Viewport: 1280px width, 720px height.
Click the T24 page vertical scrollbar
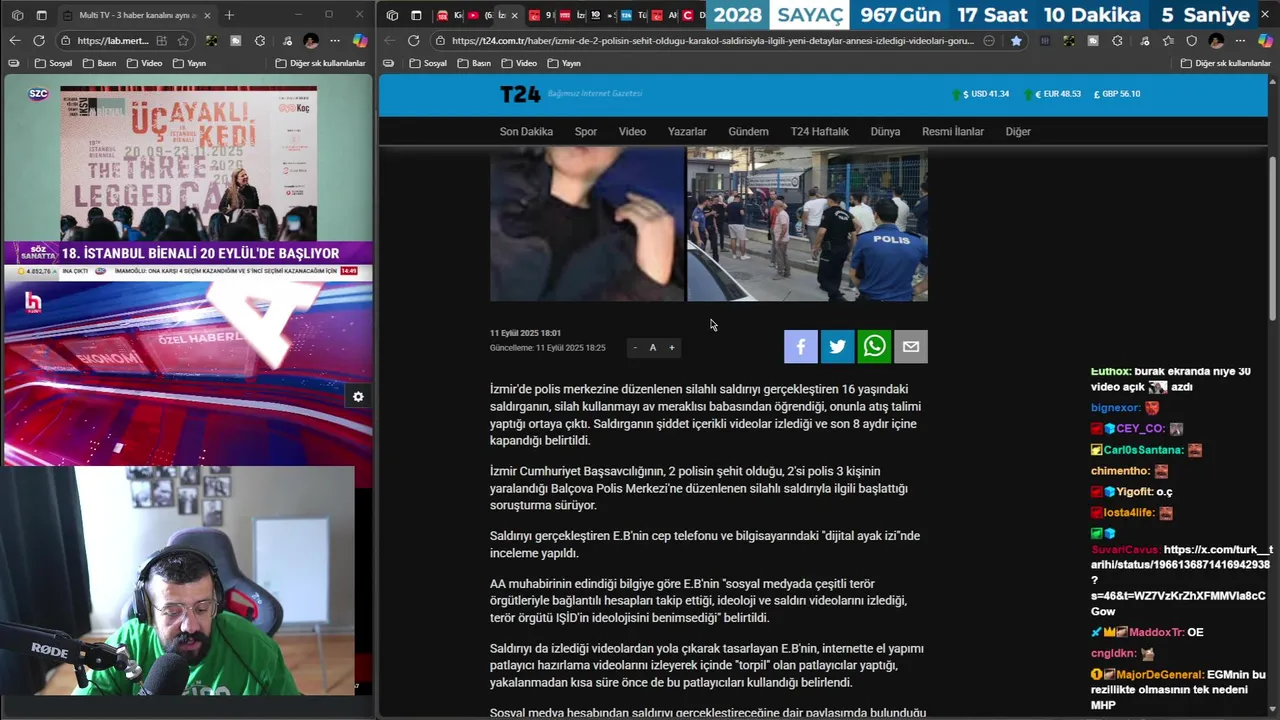1273,240
